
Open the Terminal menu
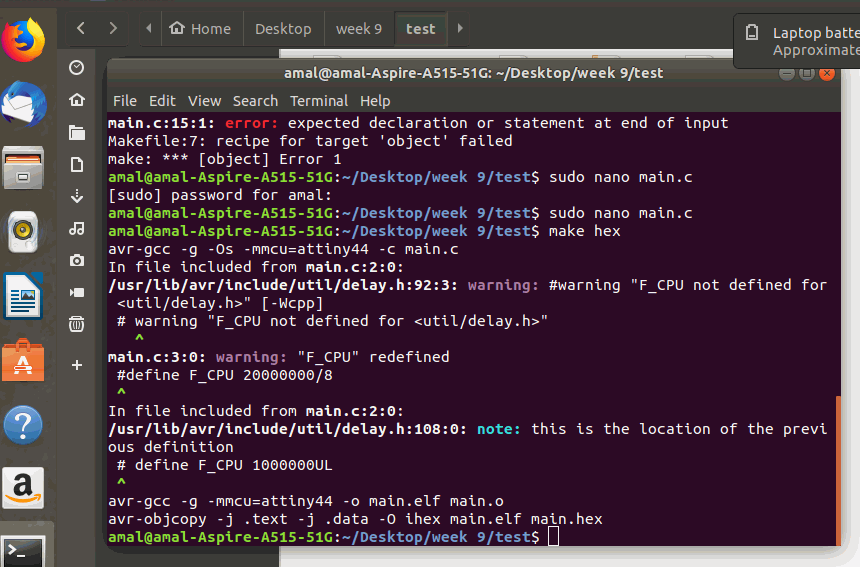point(319,101)
